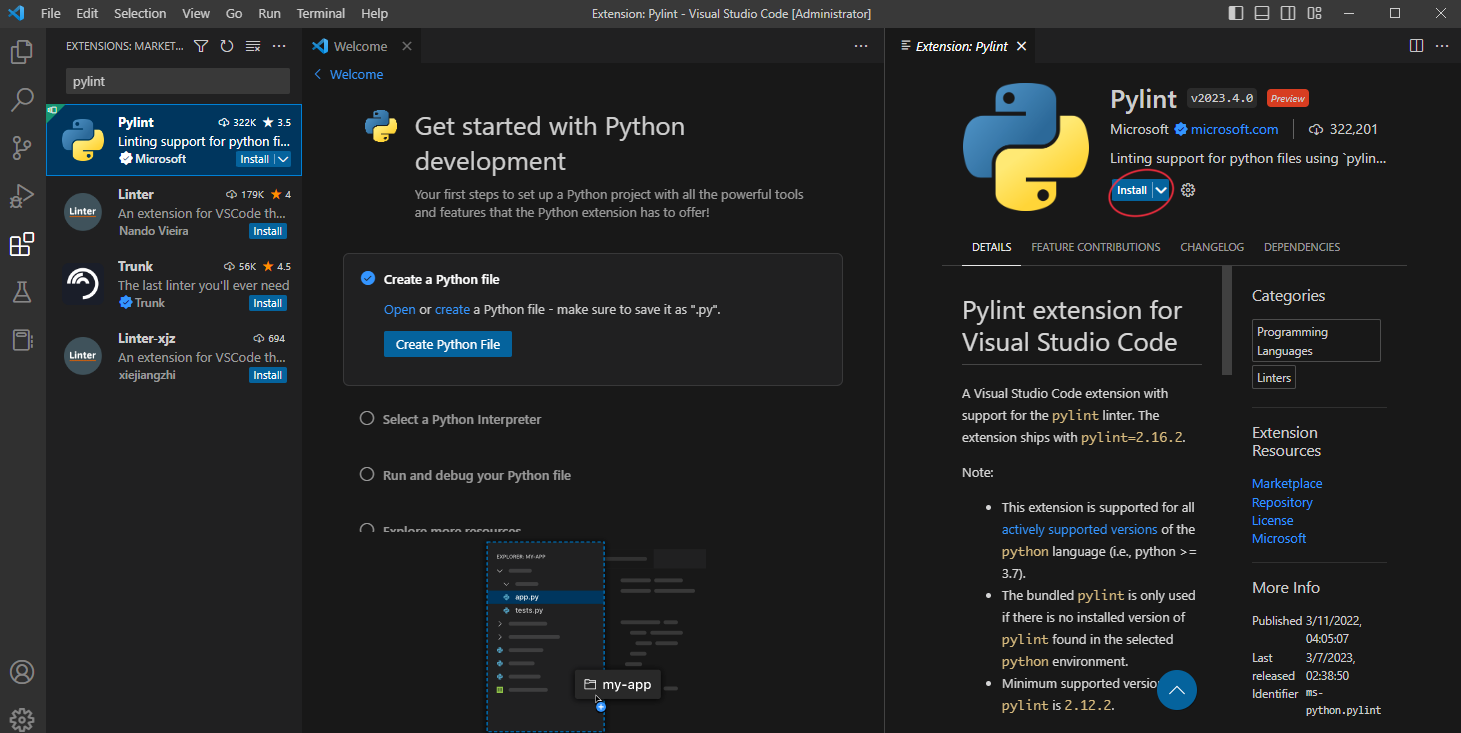Open the Install dropdown arrow in the Pylint list item
Screen dimensions: 1461x733
283,159
